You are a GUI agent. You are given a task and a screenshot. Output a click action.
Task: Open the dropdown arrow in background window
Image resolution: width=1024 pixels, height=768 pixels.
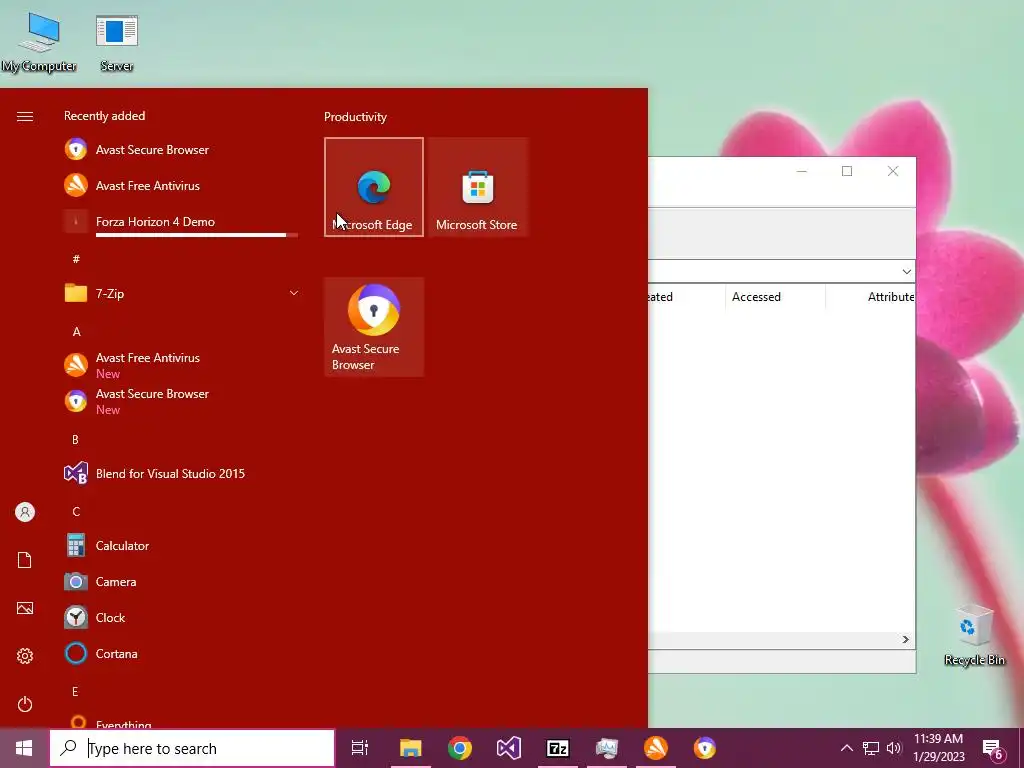click(906, 271)
